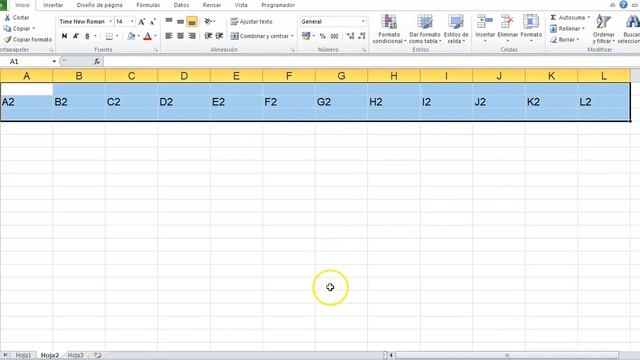Viewport: 640px width, 360px height.
Task: Click the cell borders icon
Action: point(109,36)
